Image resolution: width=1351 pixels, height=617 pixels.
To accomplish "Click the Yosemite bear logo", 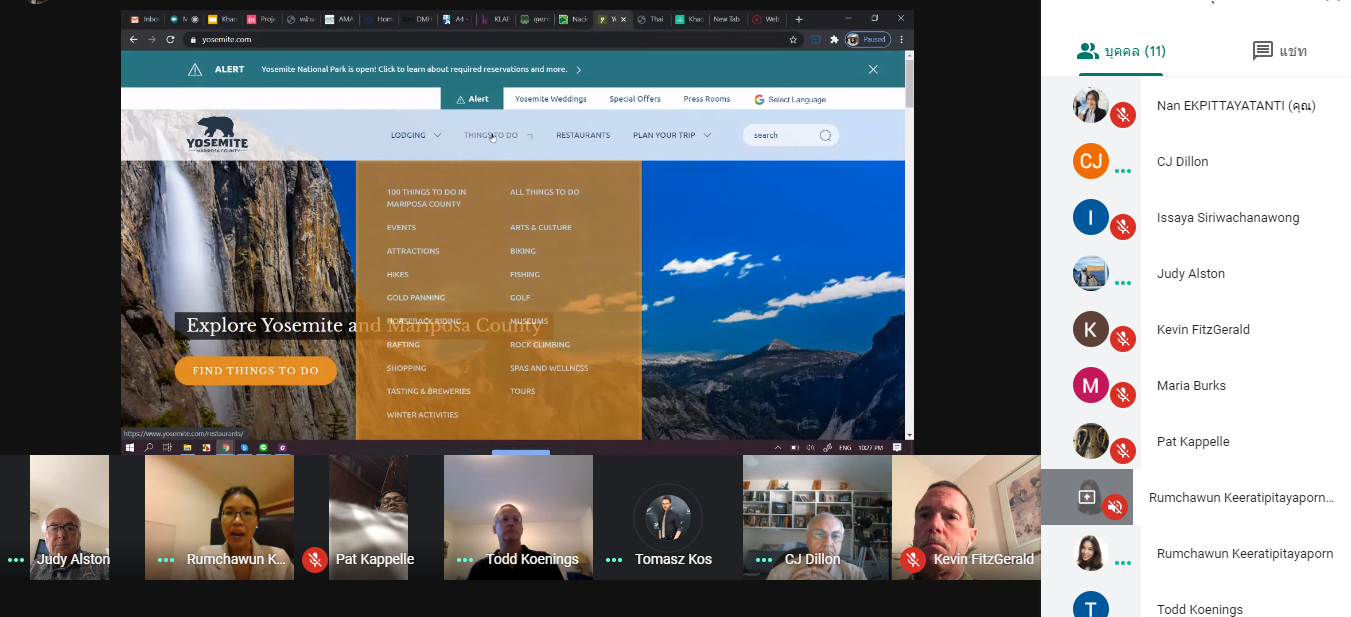I will 217,134.
